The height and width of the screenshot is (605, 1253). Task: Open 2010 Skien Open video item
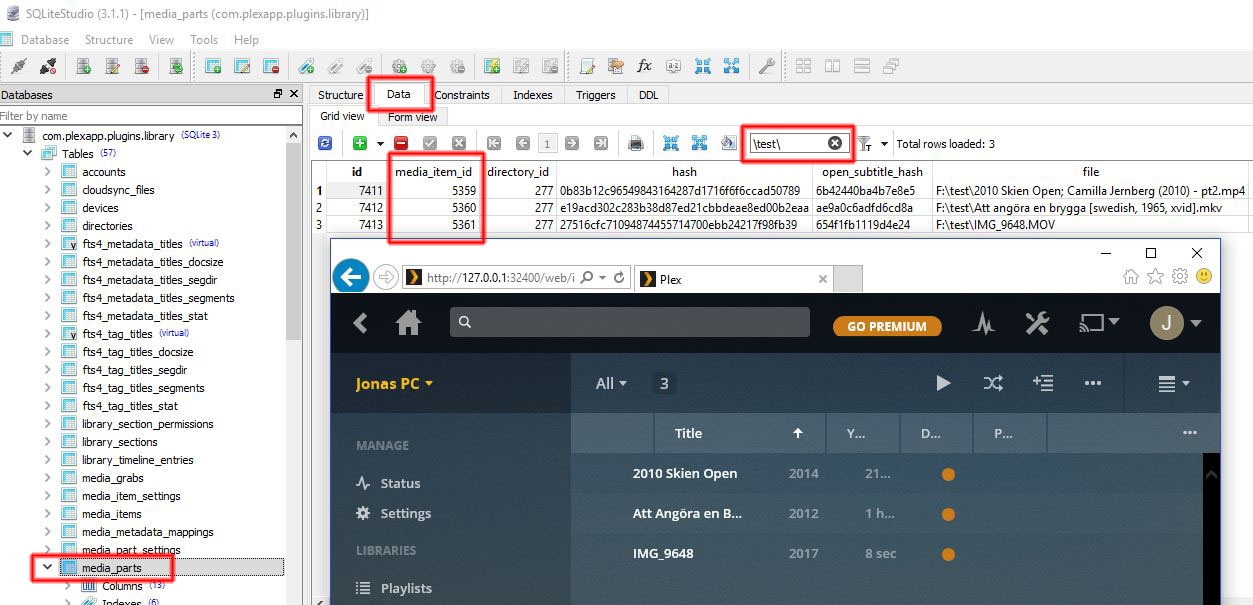pyautogui.click(x=685, y=473)
